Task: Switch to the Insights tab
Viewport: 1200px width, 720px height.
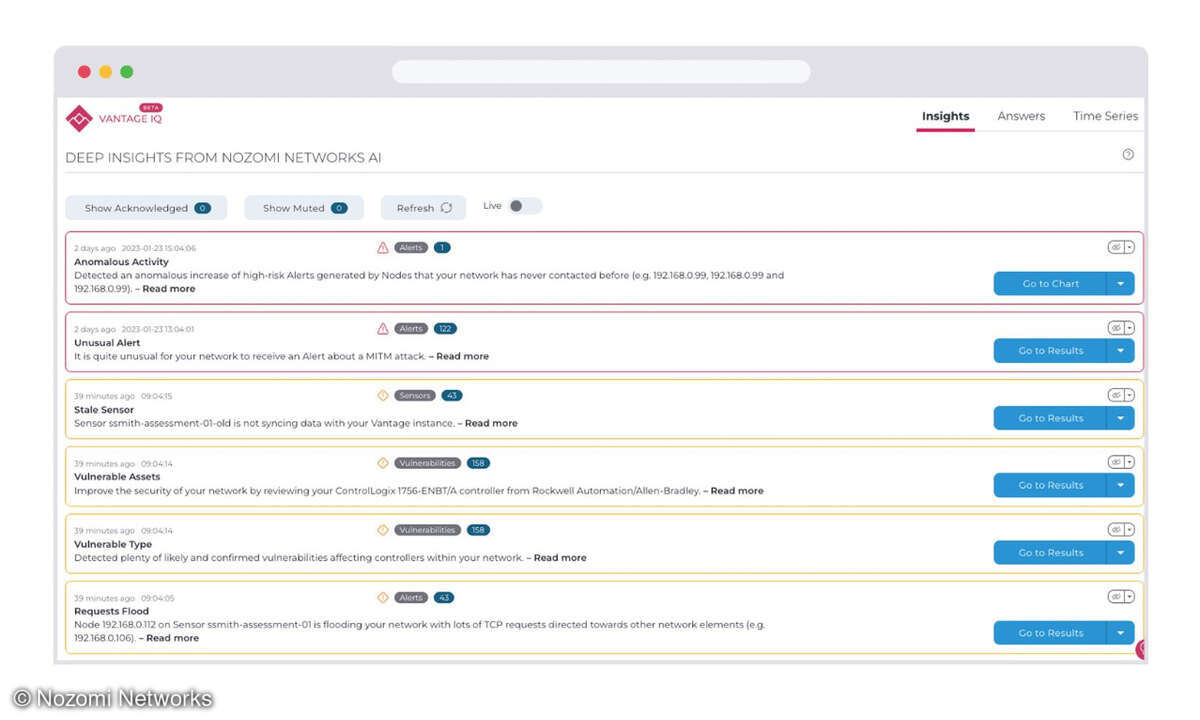Action: pyautogui.click(x=945, y=116)
